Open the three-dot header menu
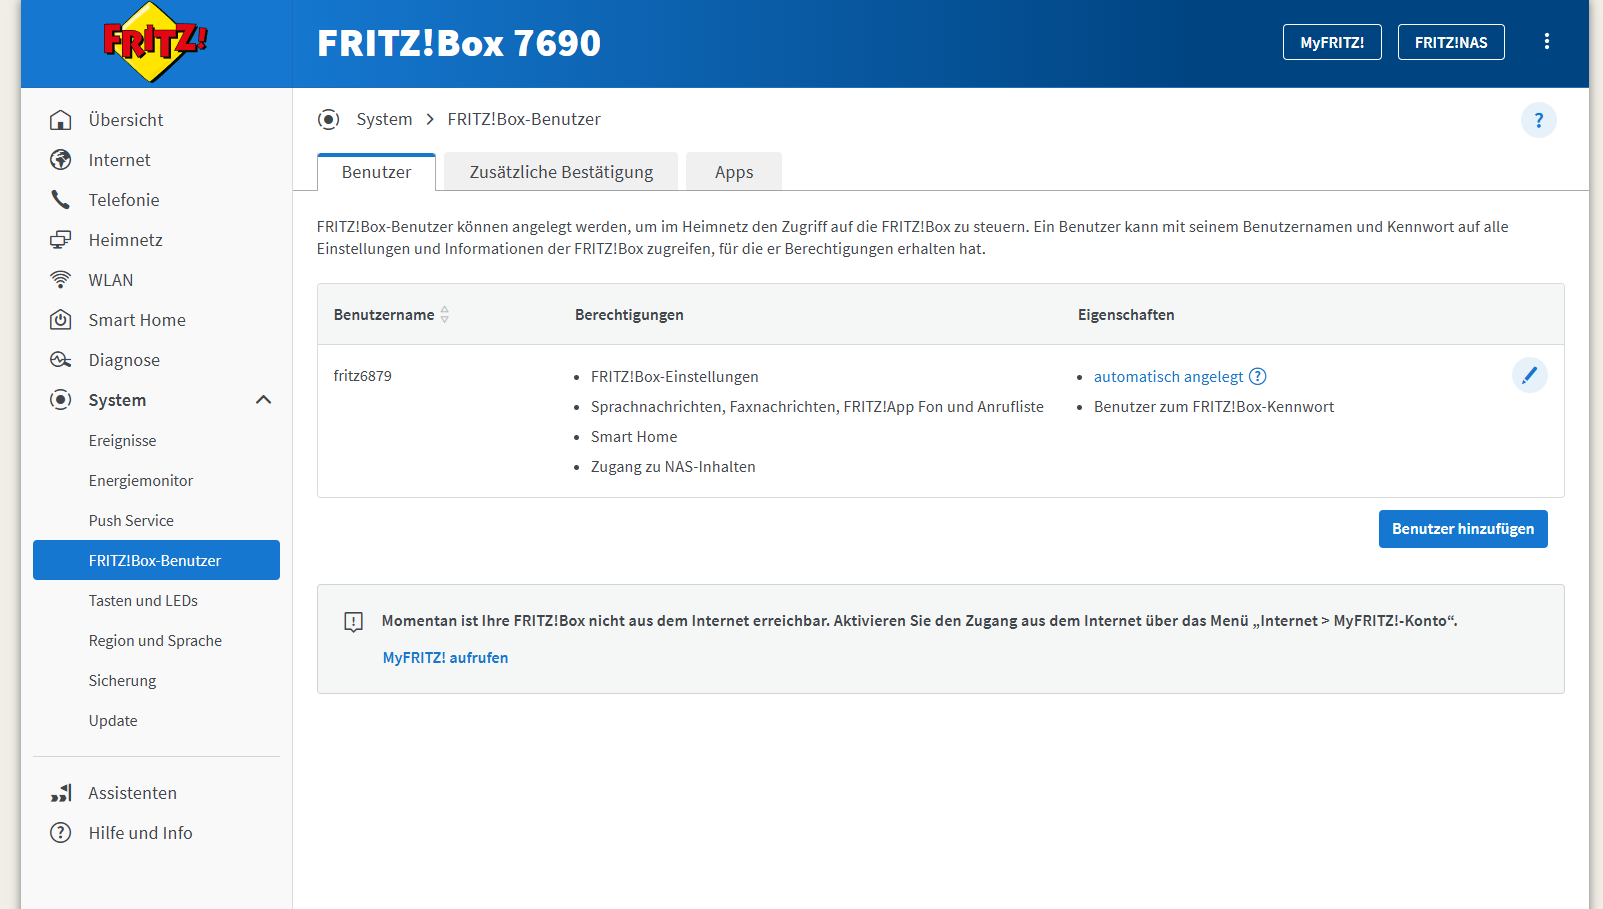 [x=1546, y=41]
